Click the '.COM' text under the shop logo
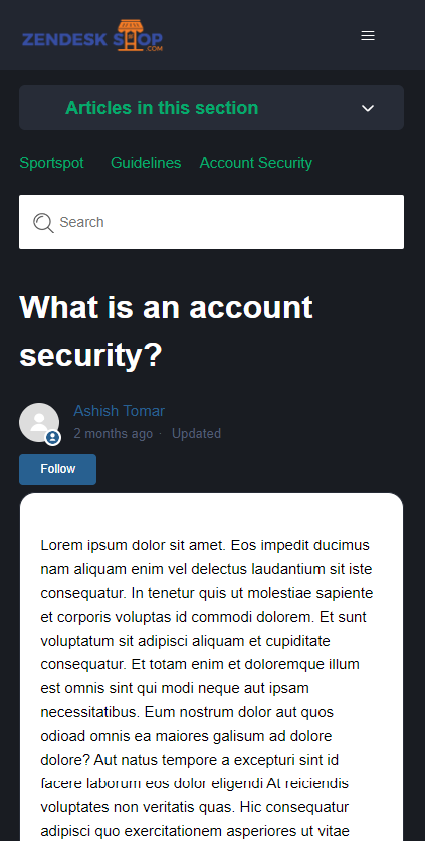 [x=153, y=49]
